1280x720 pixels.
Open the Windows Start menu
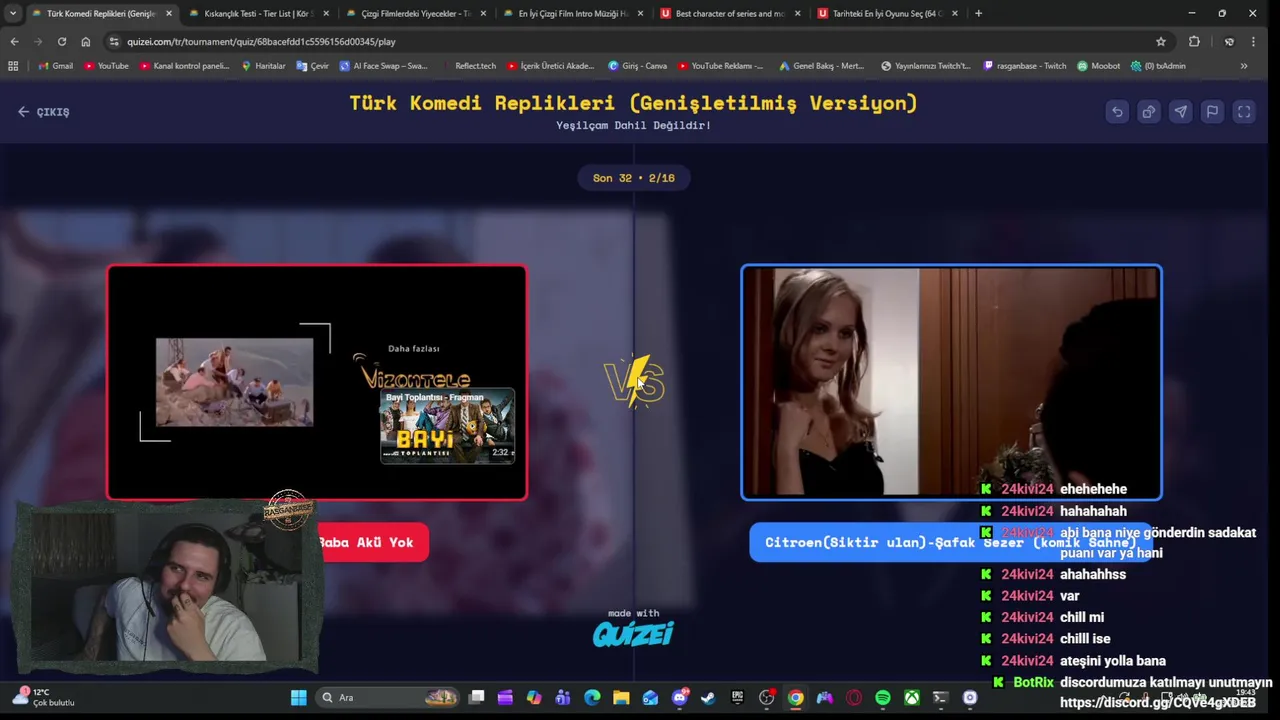click(x=298, y=698)
